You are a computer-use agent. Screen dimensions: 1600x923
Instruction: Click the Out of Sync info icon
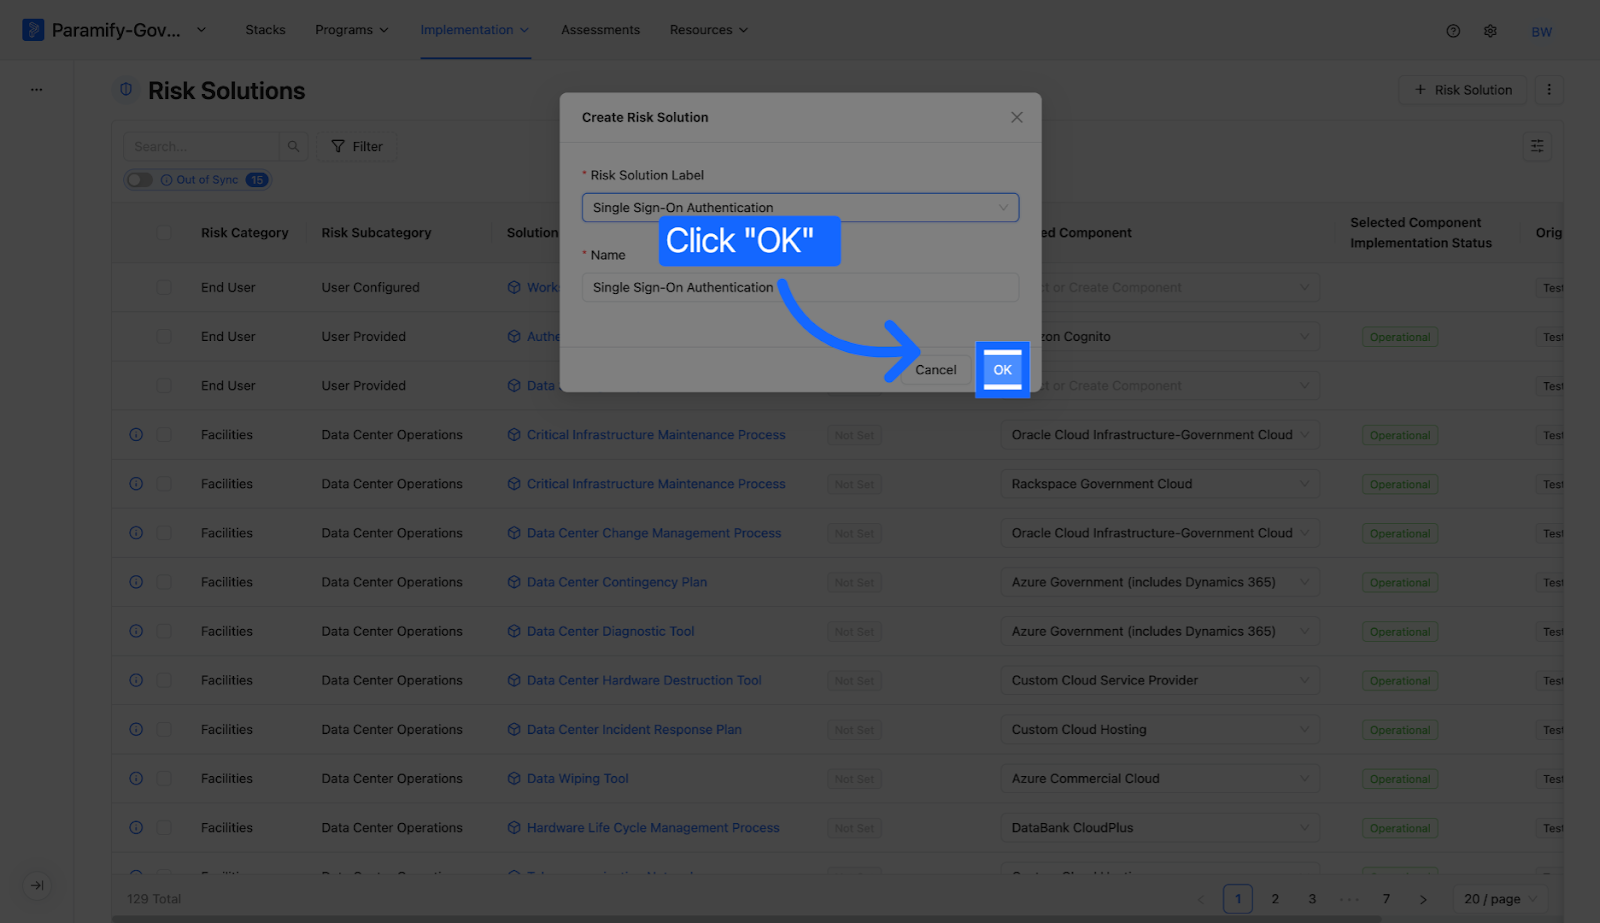coord(166,180)
